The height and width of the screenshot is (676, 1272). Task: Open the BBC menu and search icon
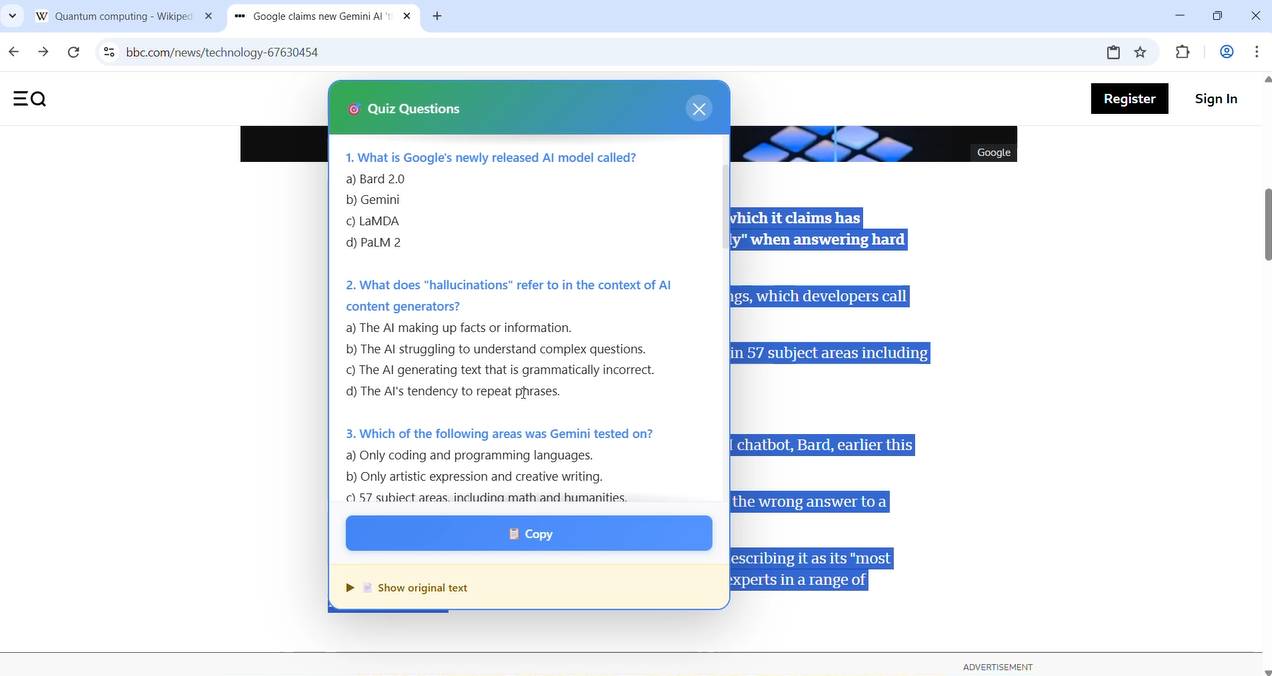(30, 98)
